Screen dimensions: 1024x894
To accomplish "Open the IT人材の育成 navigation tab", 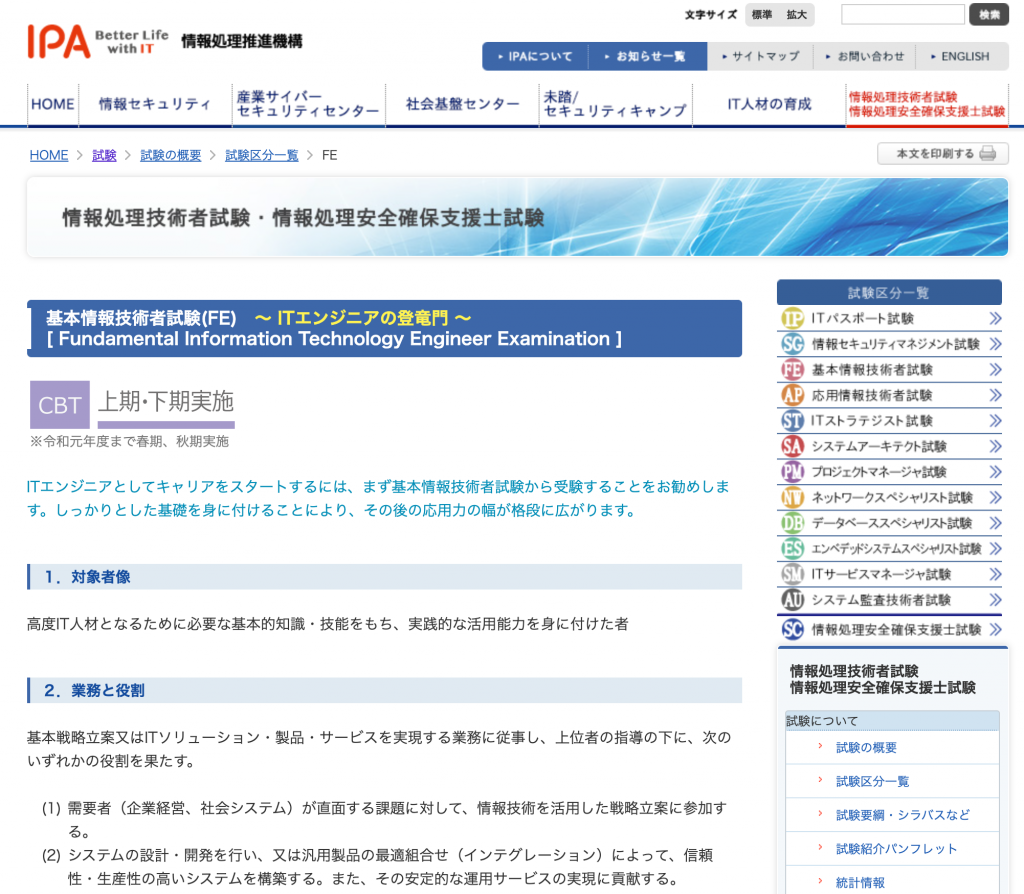I will pyautogui.click(x=769, y=104).
